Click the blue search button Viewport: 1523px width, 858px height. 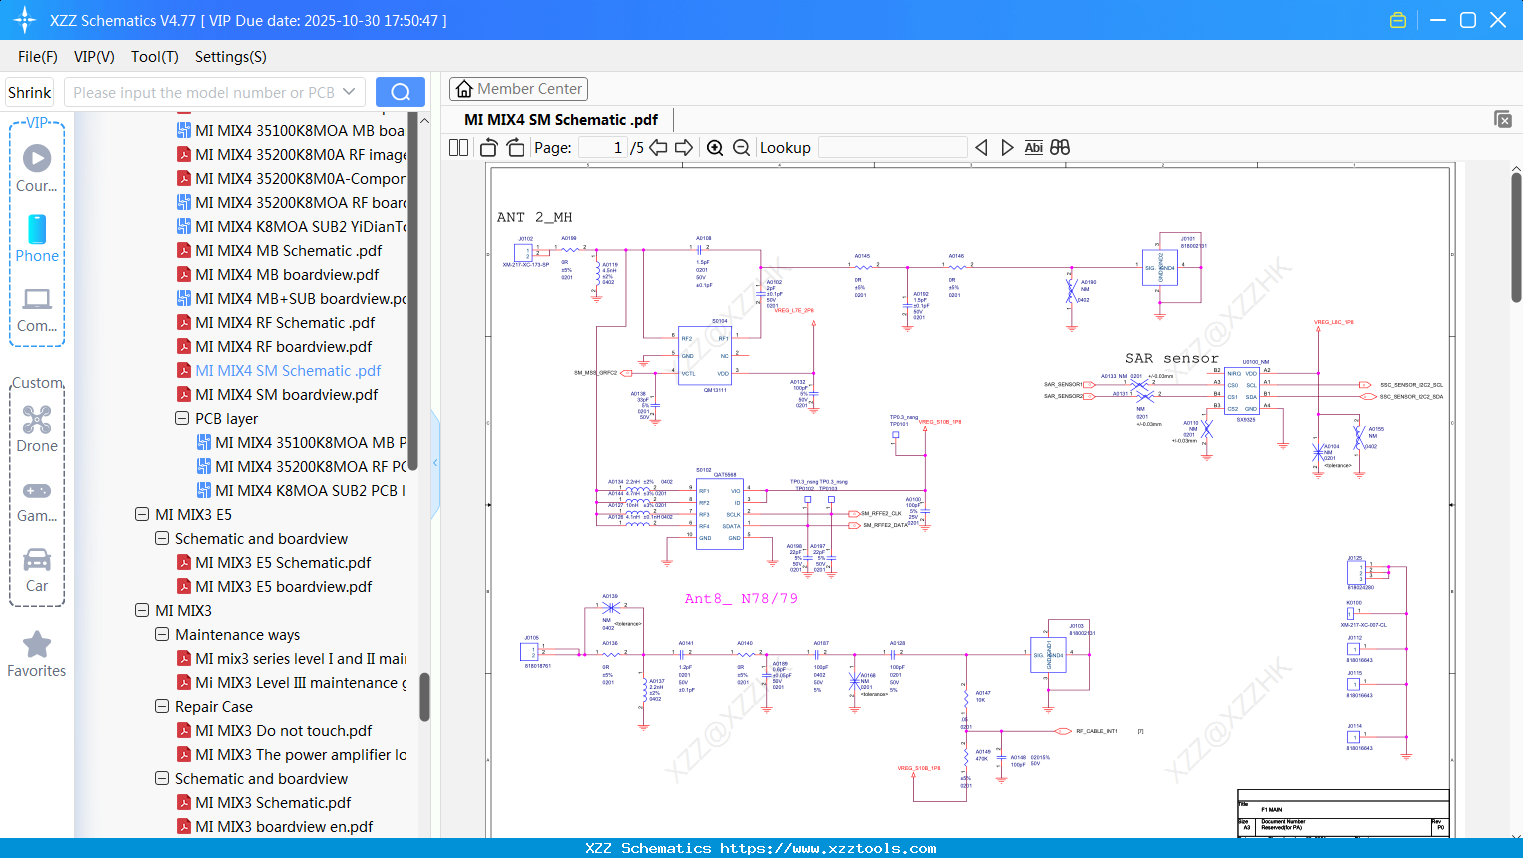(400, 92)
